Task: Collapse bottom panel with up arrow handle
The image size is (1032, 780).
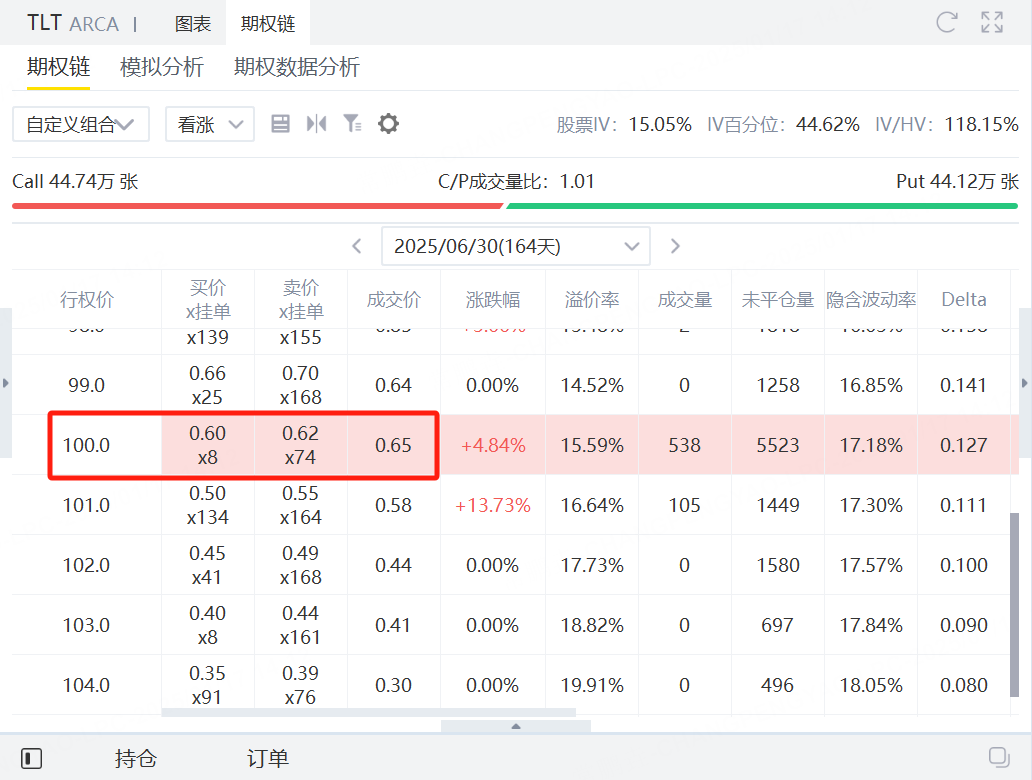Action: click(x=516, y=726)
